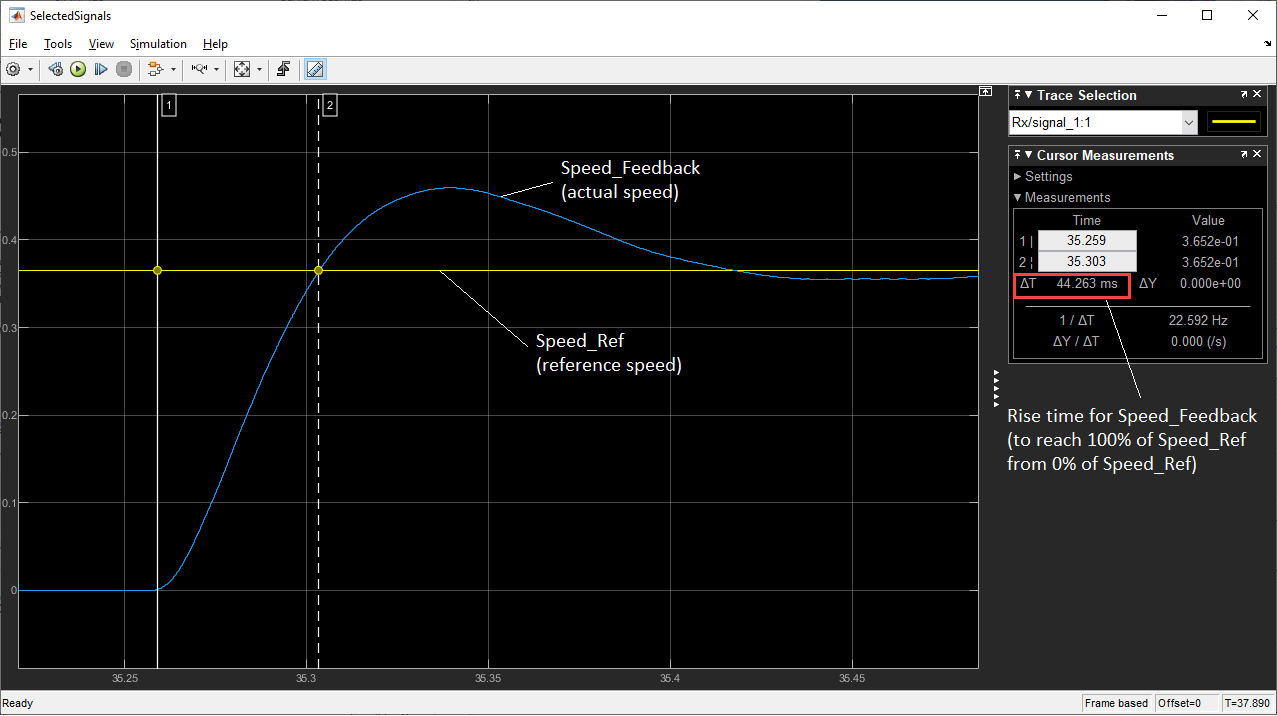Open the zoom tool dropdown arrow
The image size is (1277, 716).
point(217,70)
